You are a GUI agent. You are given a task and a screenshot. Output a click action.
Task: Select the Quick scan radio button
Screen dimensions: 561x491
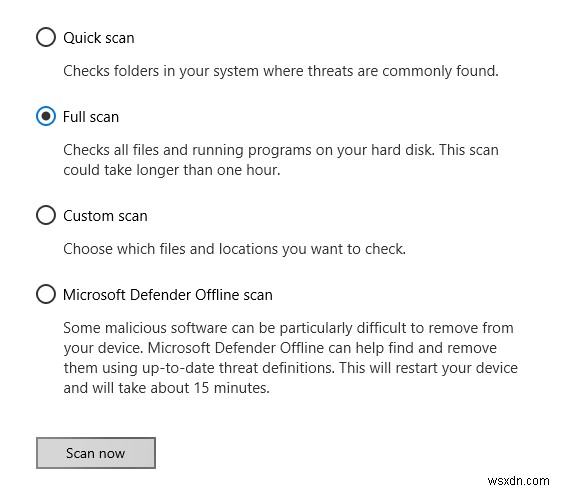[x=46, y=37]
